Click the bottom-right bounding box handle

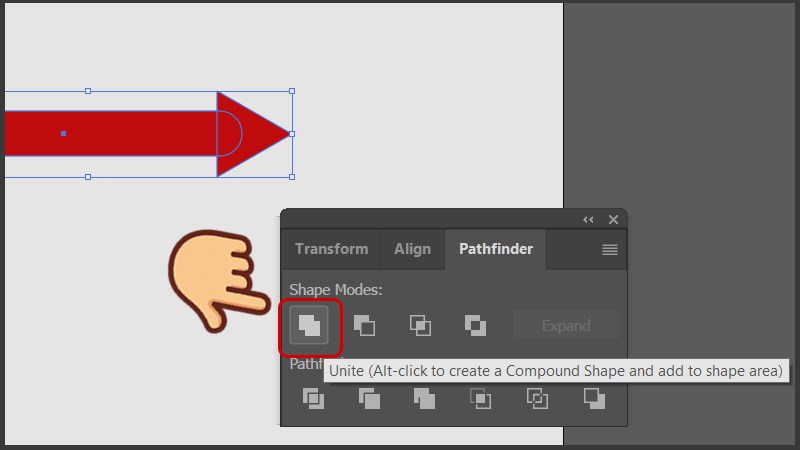(x=292, y=177)
